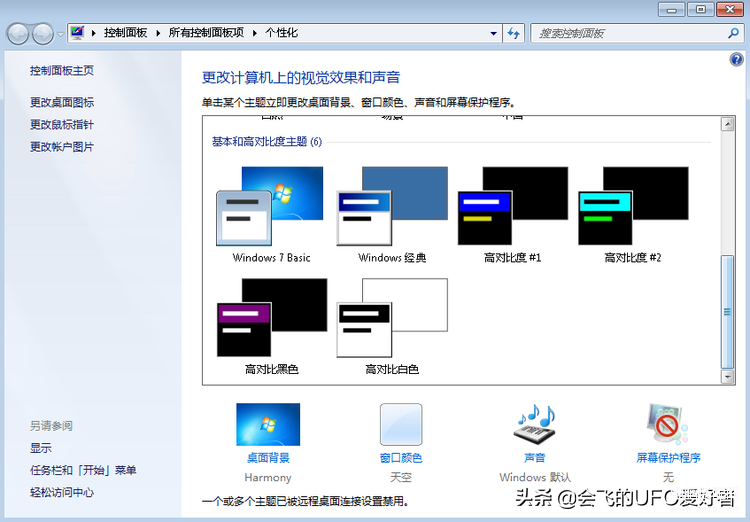Image resolution: width=750 pixels, height=522 pixels.
Task: Open the 声音 link text
Action: click(x=535, y=458)
